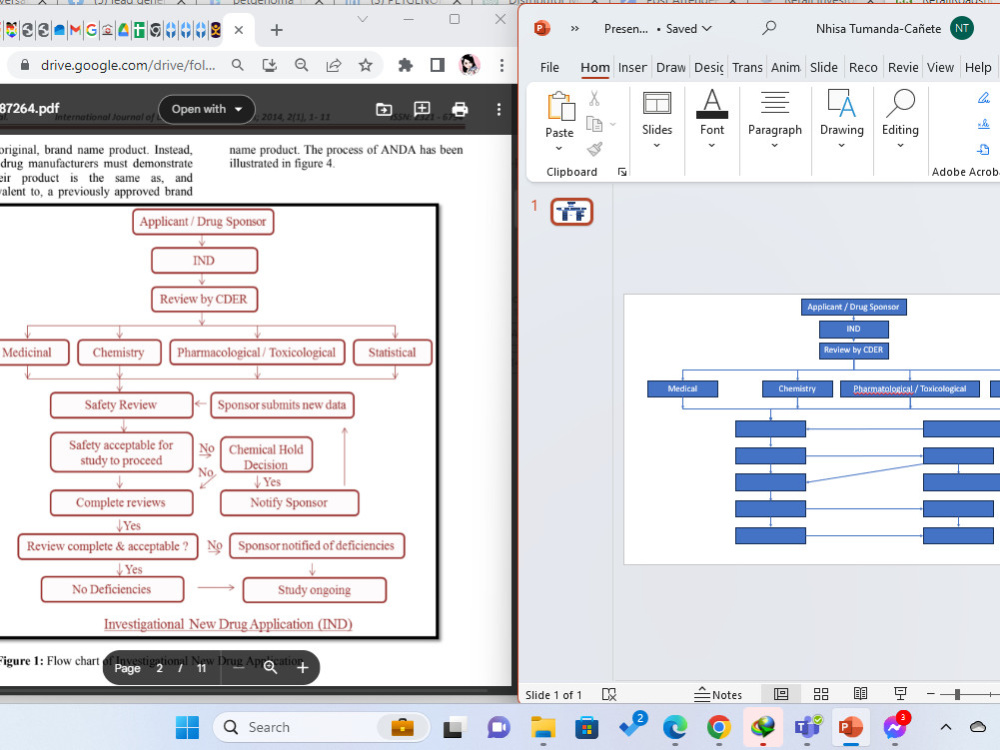Expand the Font group dropdown
This screenshot has width=1000, height=750.
(x=712, y=145)
